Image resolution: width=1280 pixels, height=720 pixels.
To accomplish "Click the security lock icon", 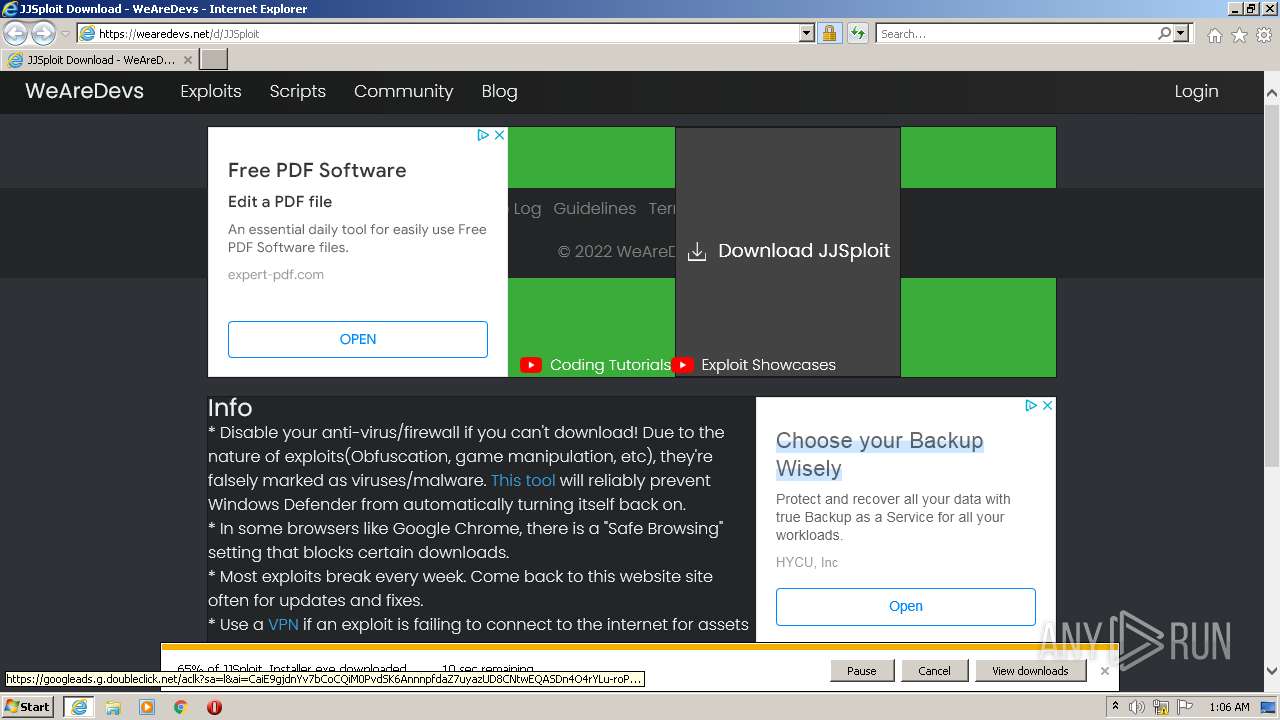I will (x=829, y=33).
